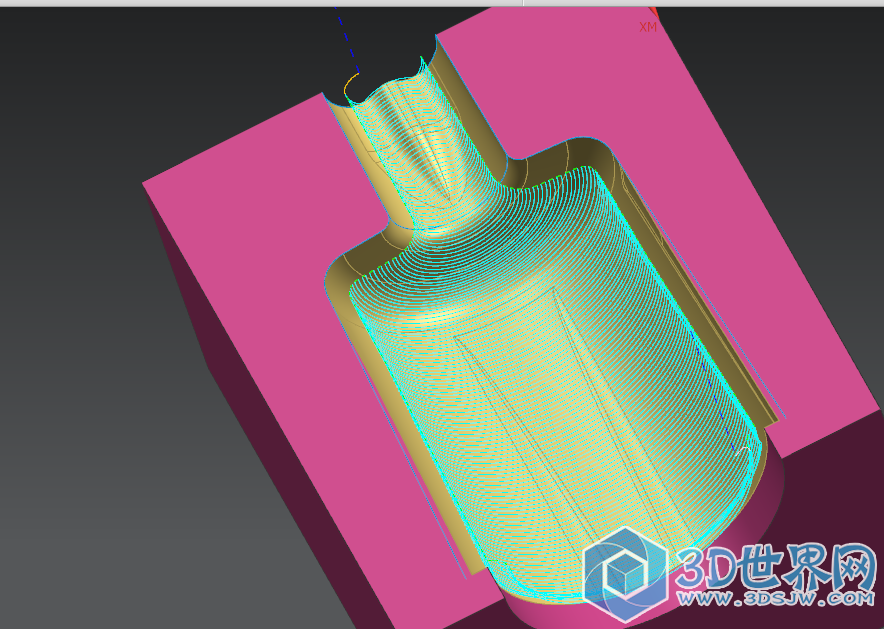Viewport: 884px width, 629px height.
Task: Select the red X-axis arrowhead tip
Action: [x=653, y=12]
